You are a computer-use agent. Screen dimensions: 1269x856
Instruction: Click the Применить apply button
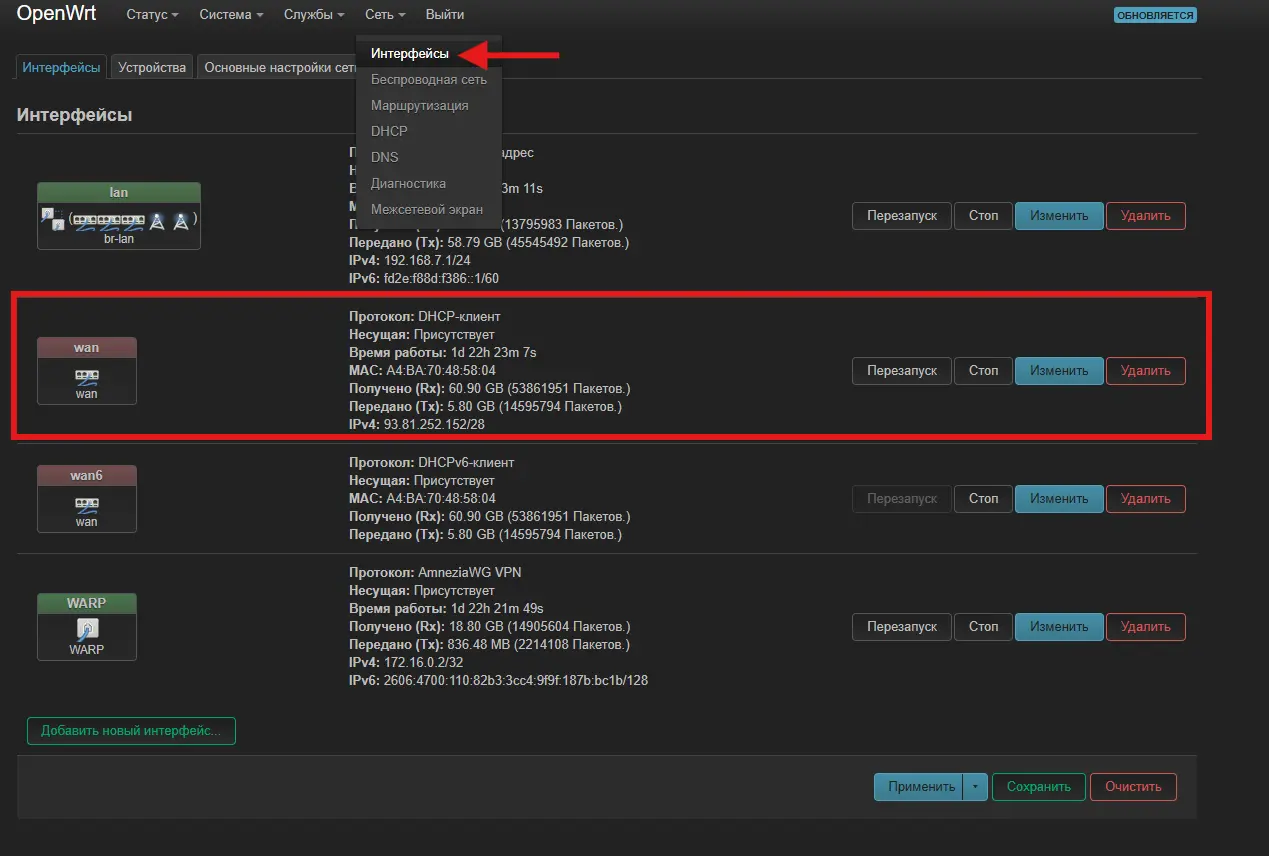919,787
